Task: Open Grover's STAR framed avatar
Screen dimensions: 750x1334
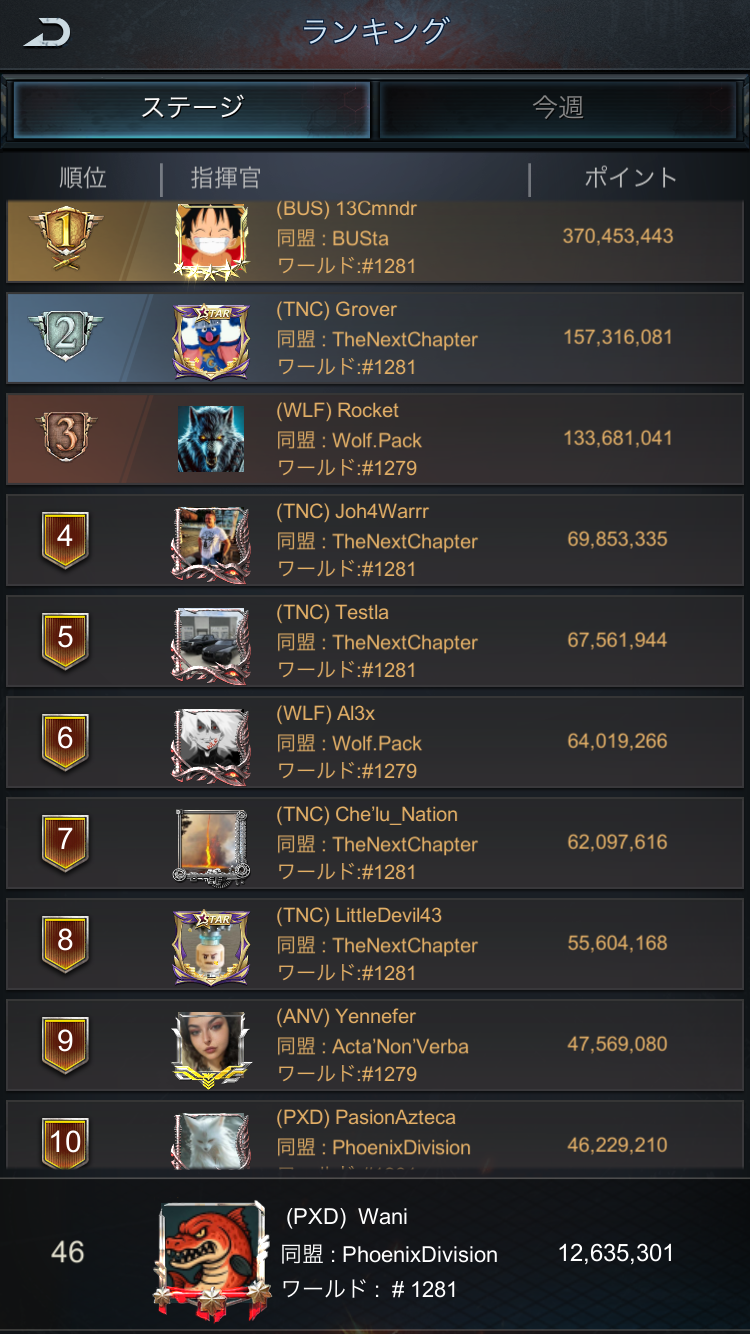Action: tap(211, 341)
